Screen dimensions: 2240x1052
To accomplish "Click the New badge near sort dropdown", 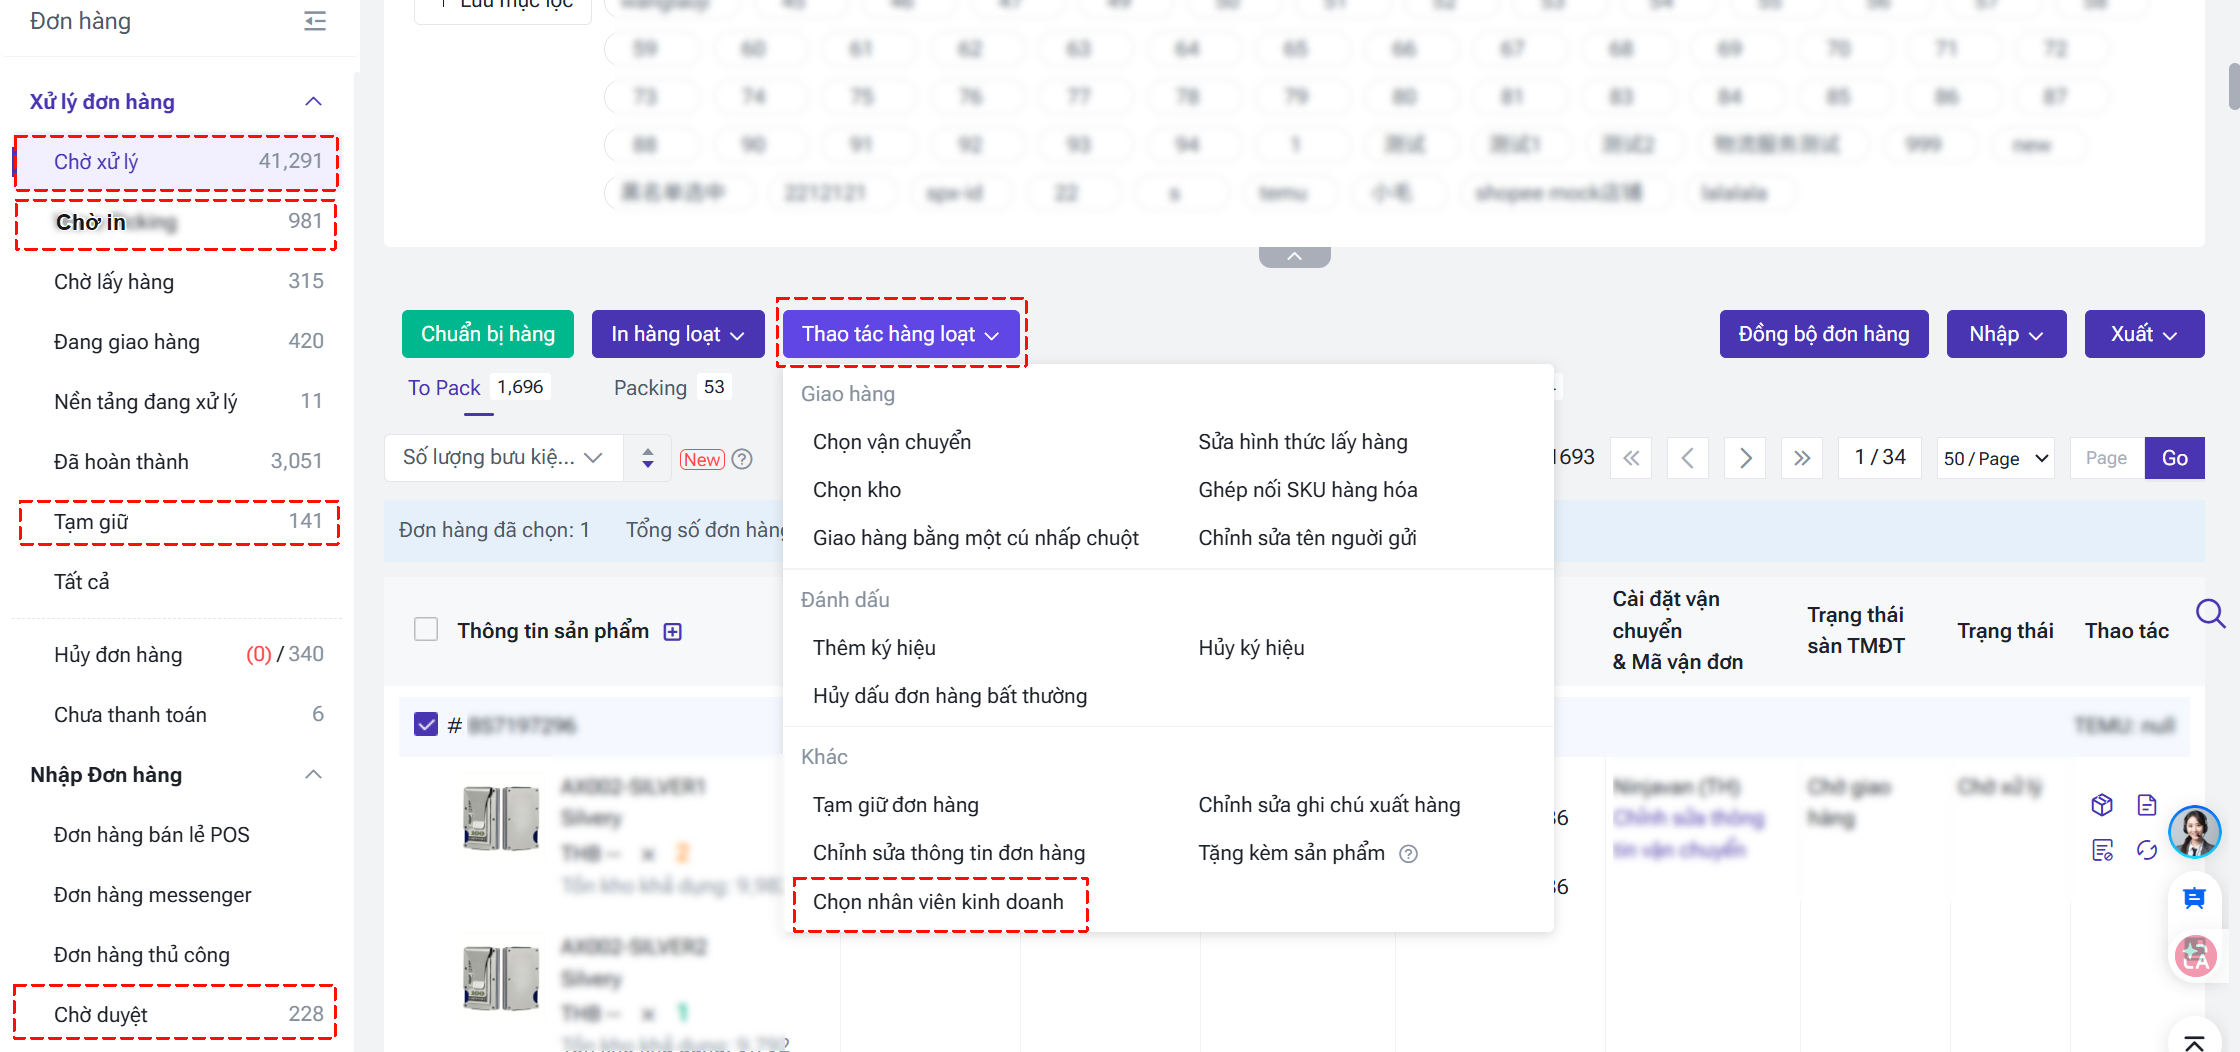I will 702,459.
